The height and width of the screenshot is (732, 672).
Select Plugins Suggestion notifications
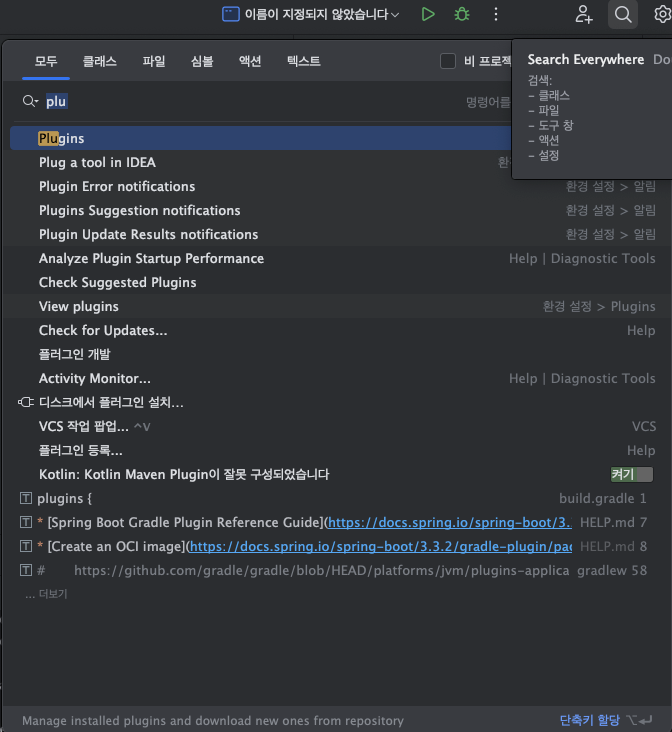[x=335, y=210]
